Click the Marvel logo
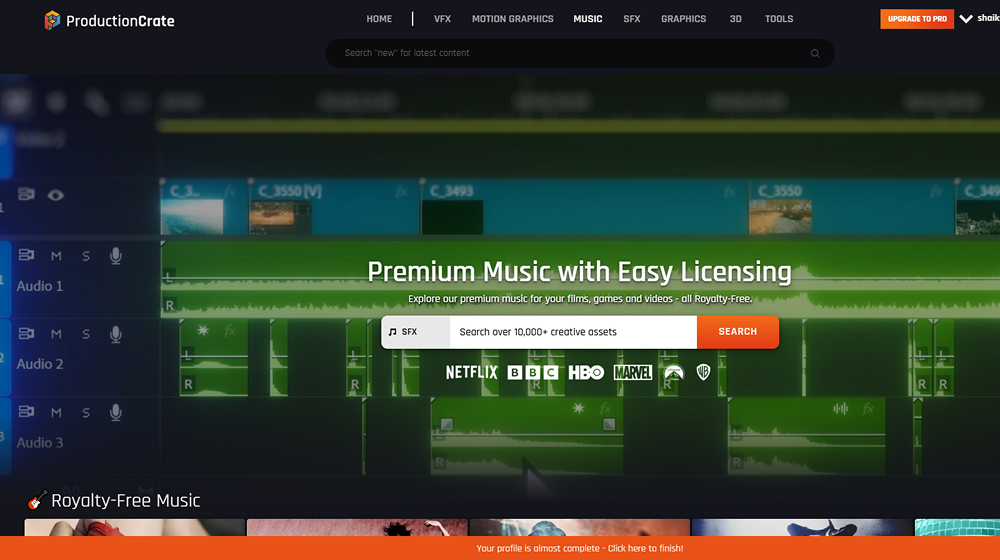 (633, 372)
